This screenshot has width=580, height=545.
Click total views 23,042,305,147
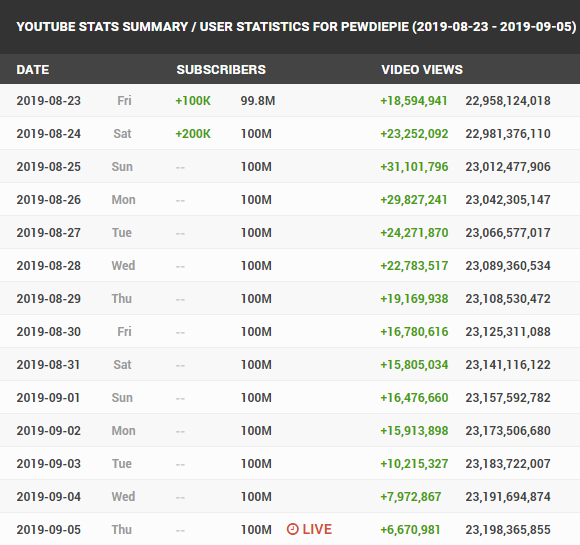click(x=508, y=199)
